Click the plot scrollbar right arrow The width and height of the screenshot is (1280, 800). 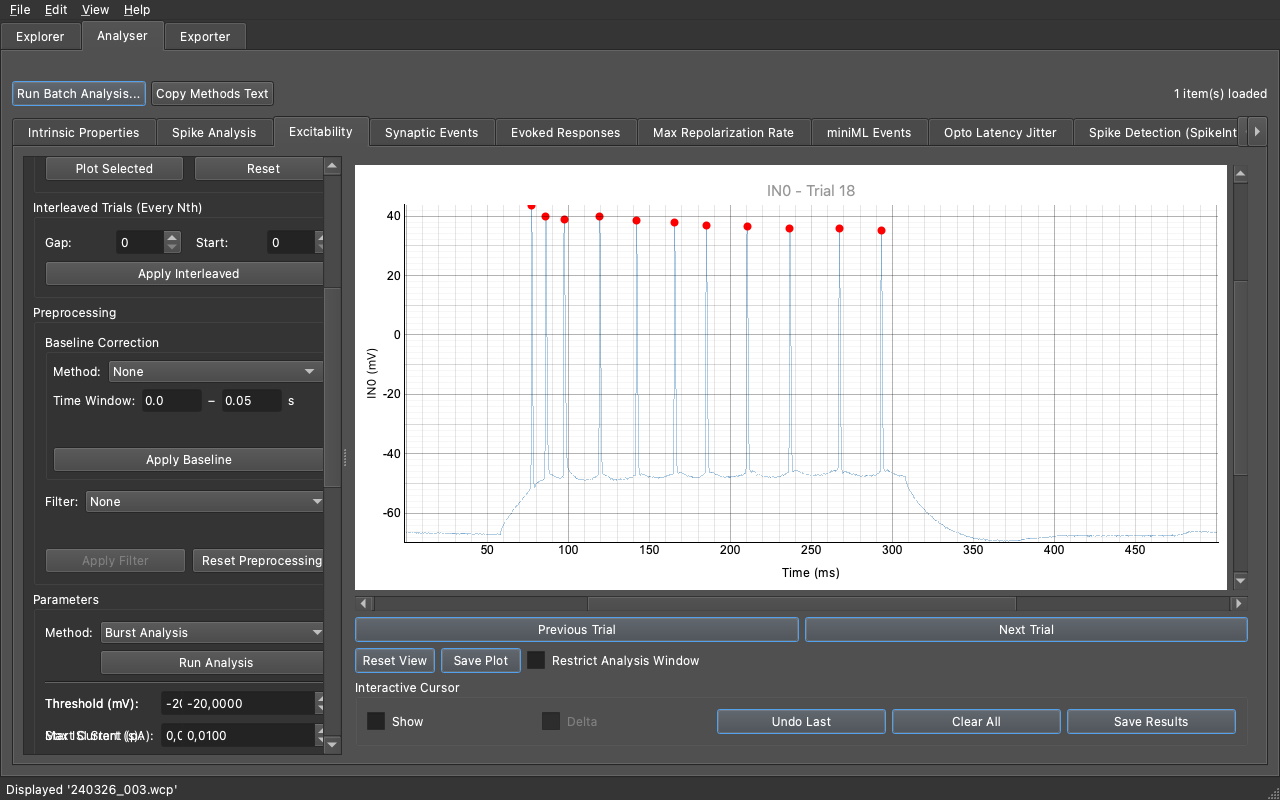[x=1240, y=604]
